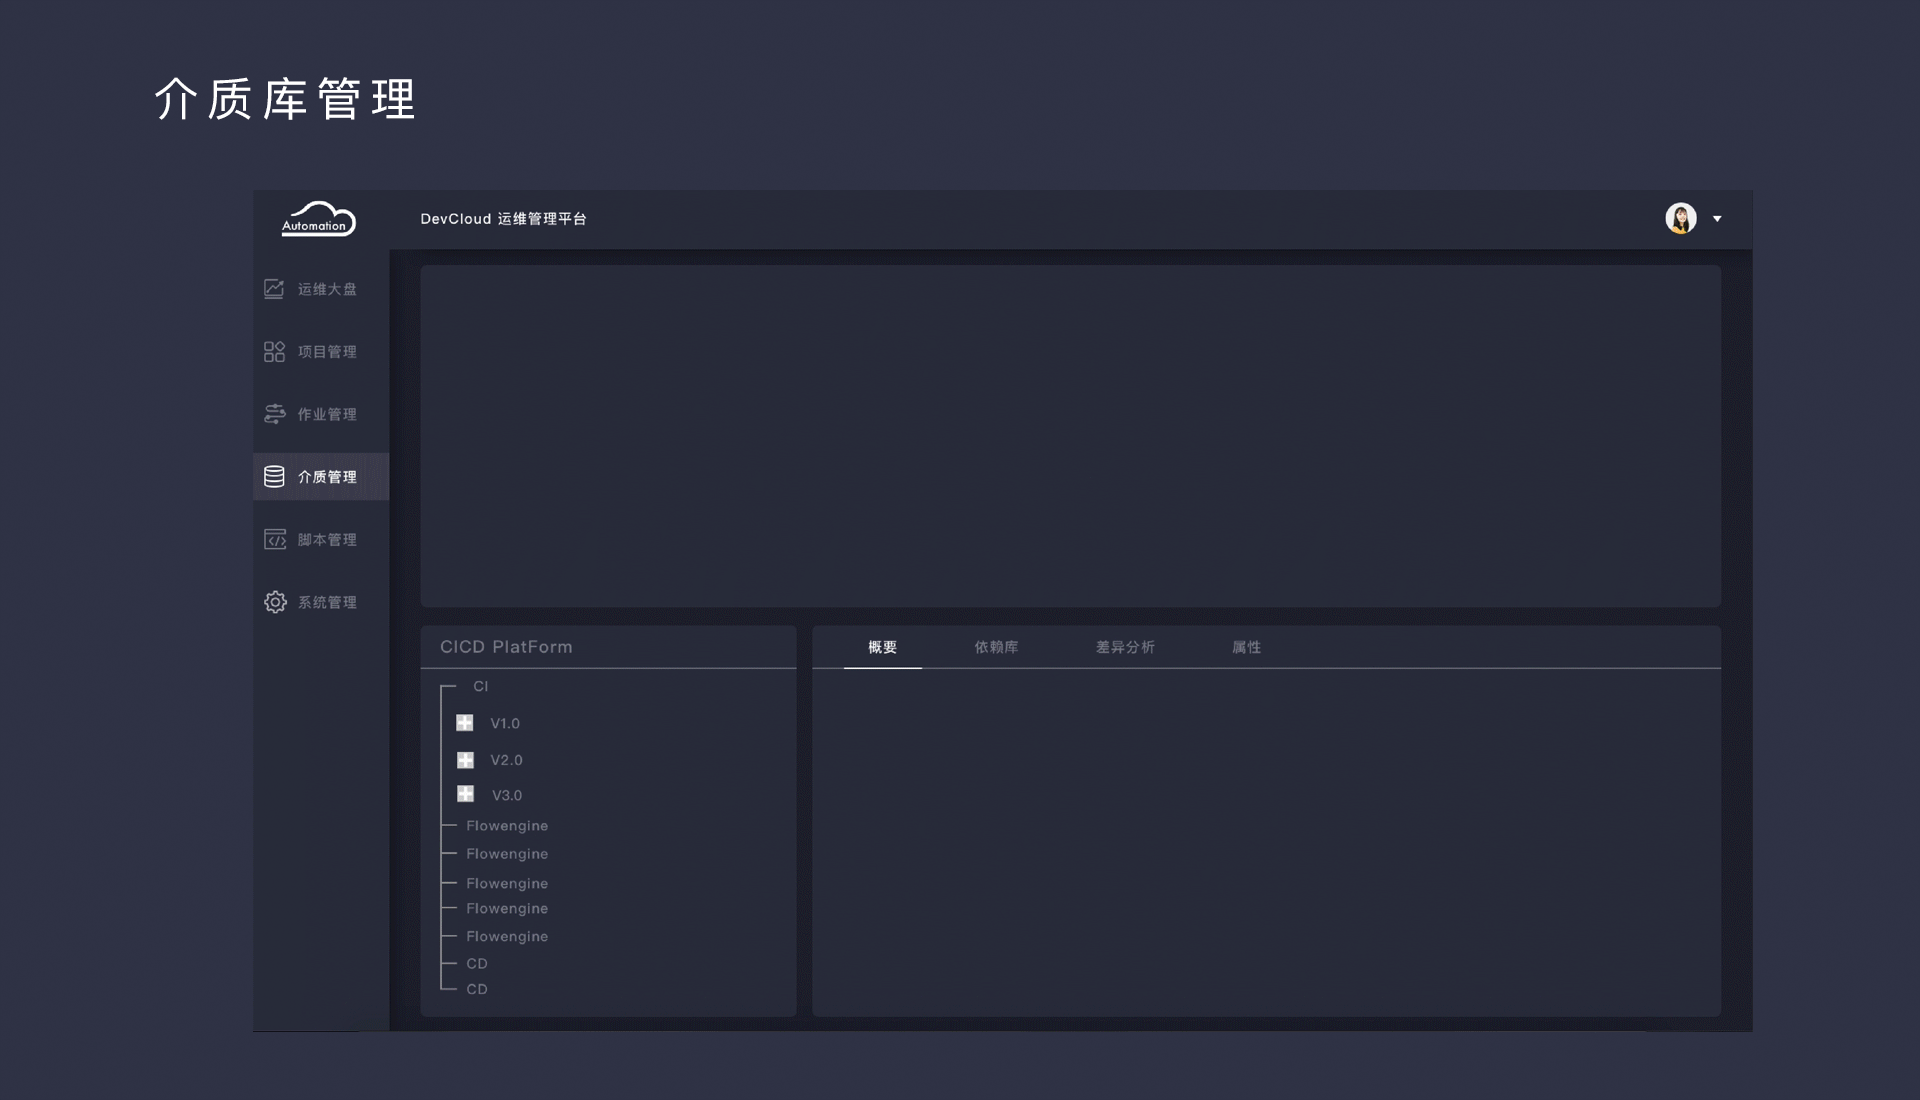Select the 介质管理 database icon
Screen dimensions: 1920x1100
click(274, 477)
